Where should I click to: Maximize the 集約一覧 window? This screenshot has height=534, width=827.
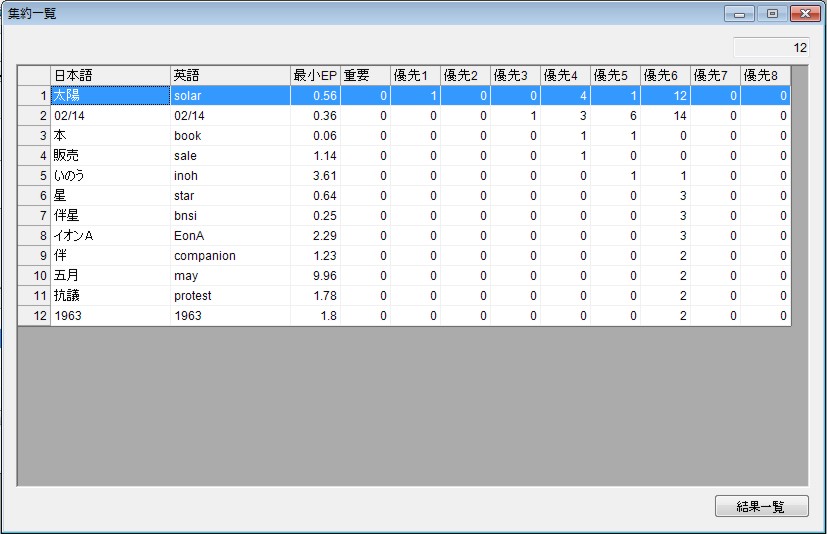tap(771, 13)
